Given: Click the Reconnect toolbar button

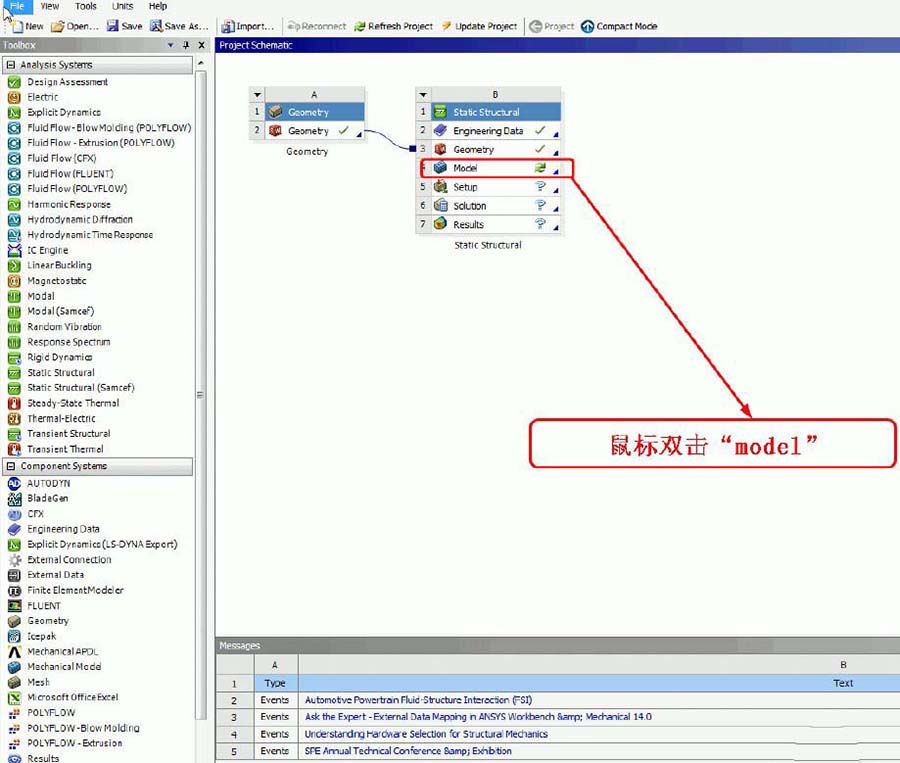Looking at the screenshot, I should [317, 26].
